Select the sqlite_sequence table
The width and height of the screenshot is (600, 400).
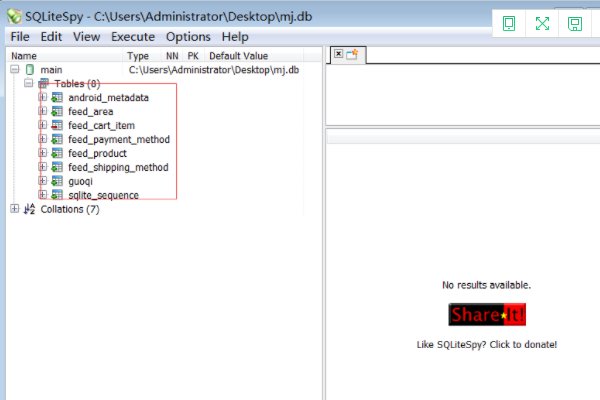(103, 196)
